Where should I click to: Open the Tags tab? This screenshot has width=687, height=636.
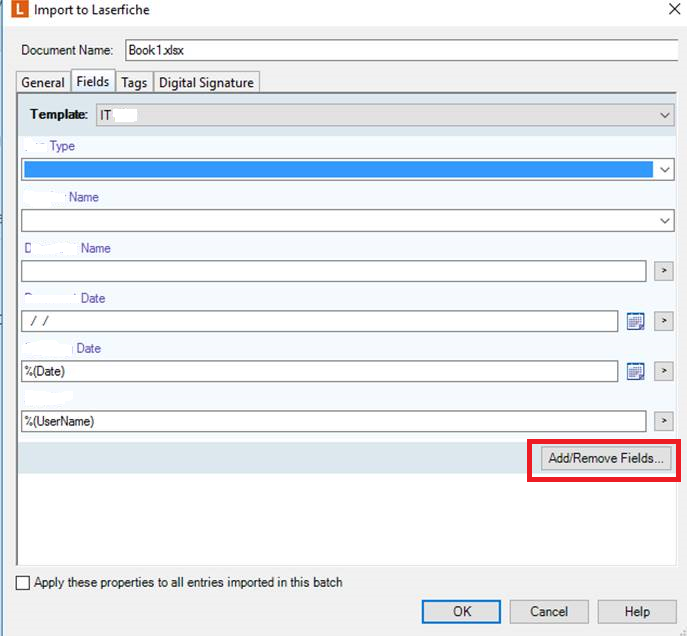pos(134,82)
